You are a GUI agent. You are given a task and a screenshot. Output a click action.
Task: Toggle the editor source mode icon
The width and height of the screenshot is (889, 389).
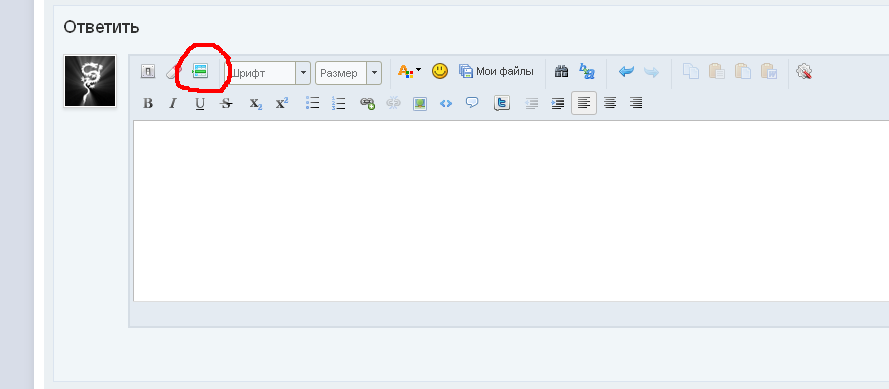click(x=147, y=71)
